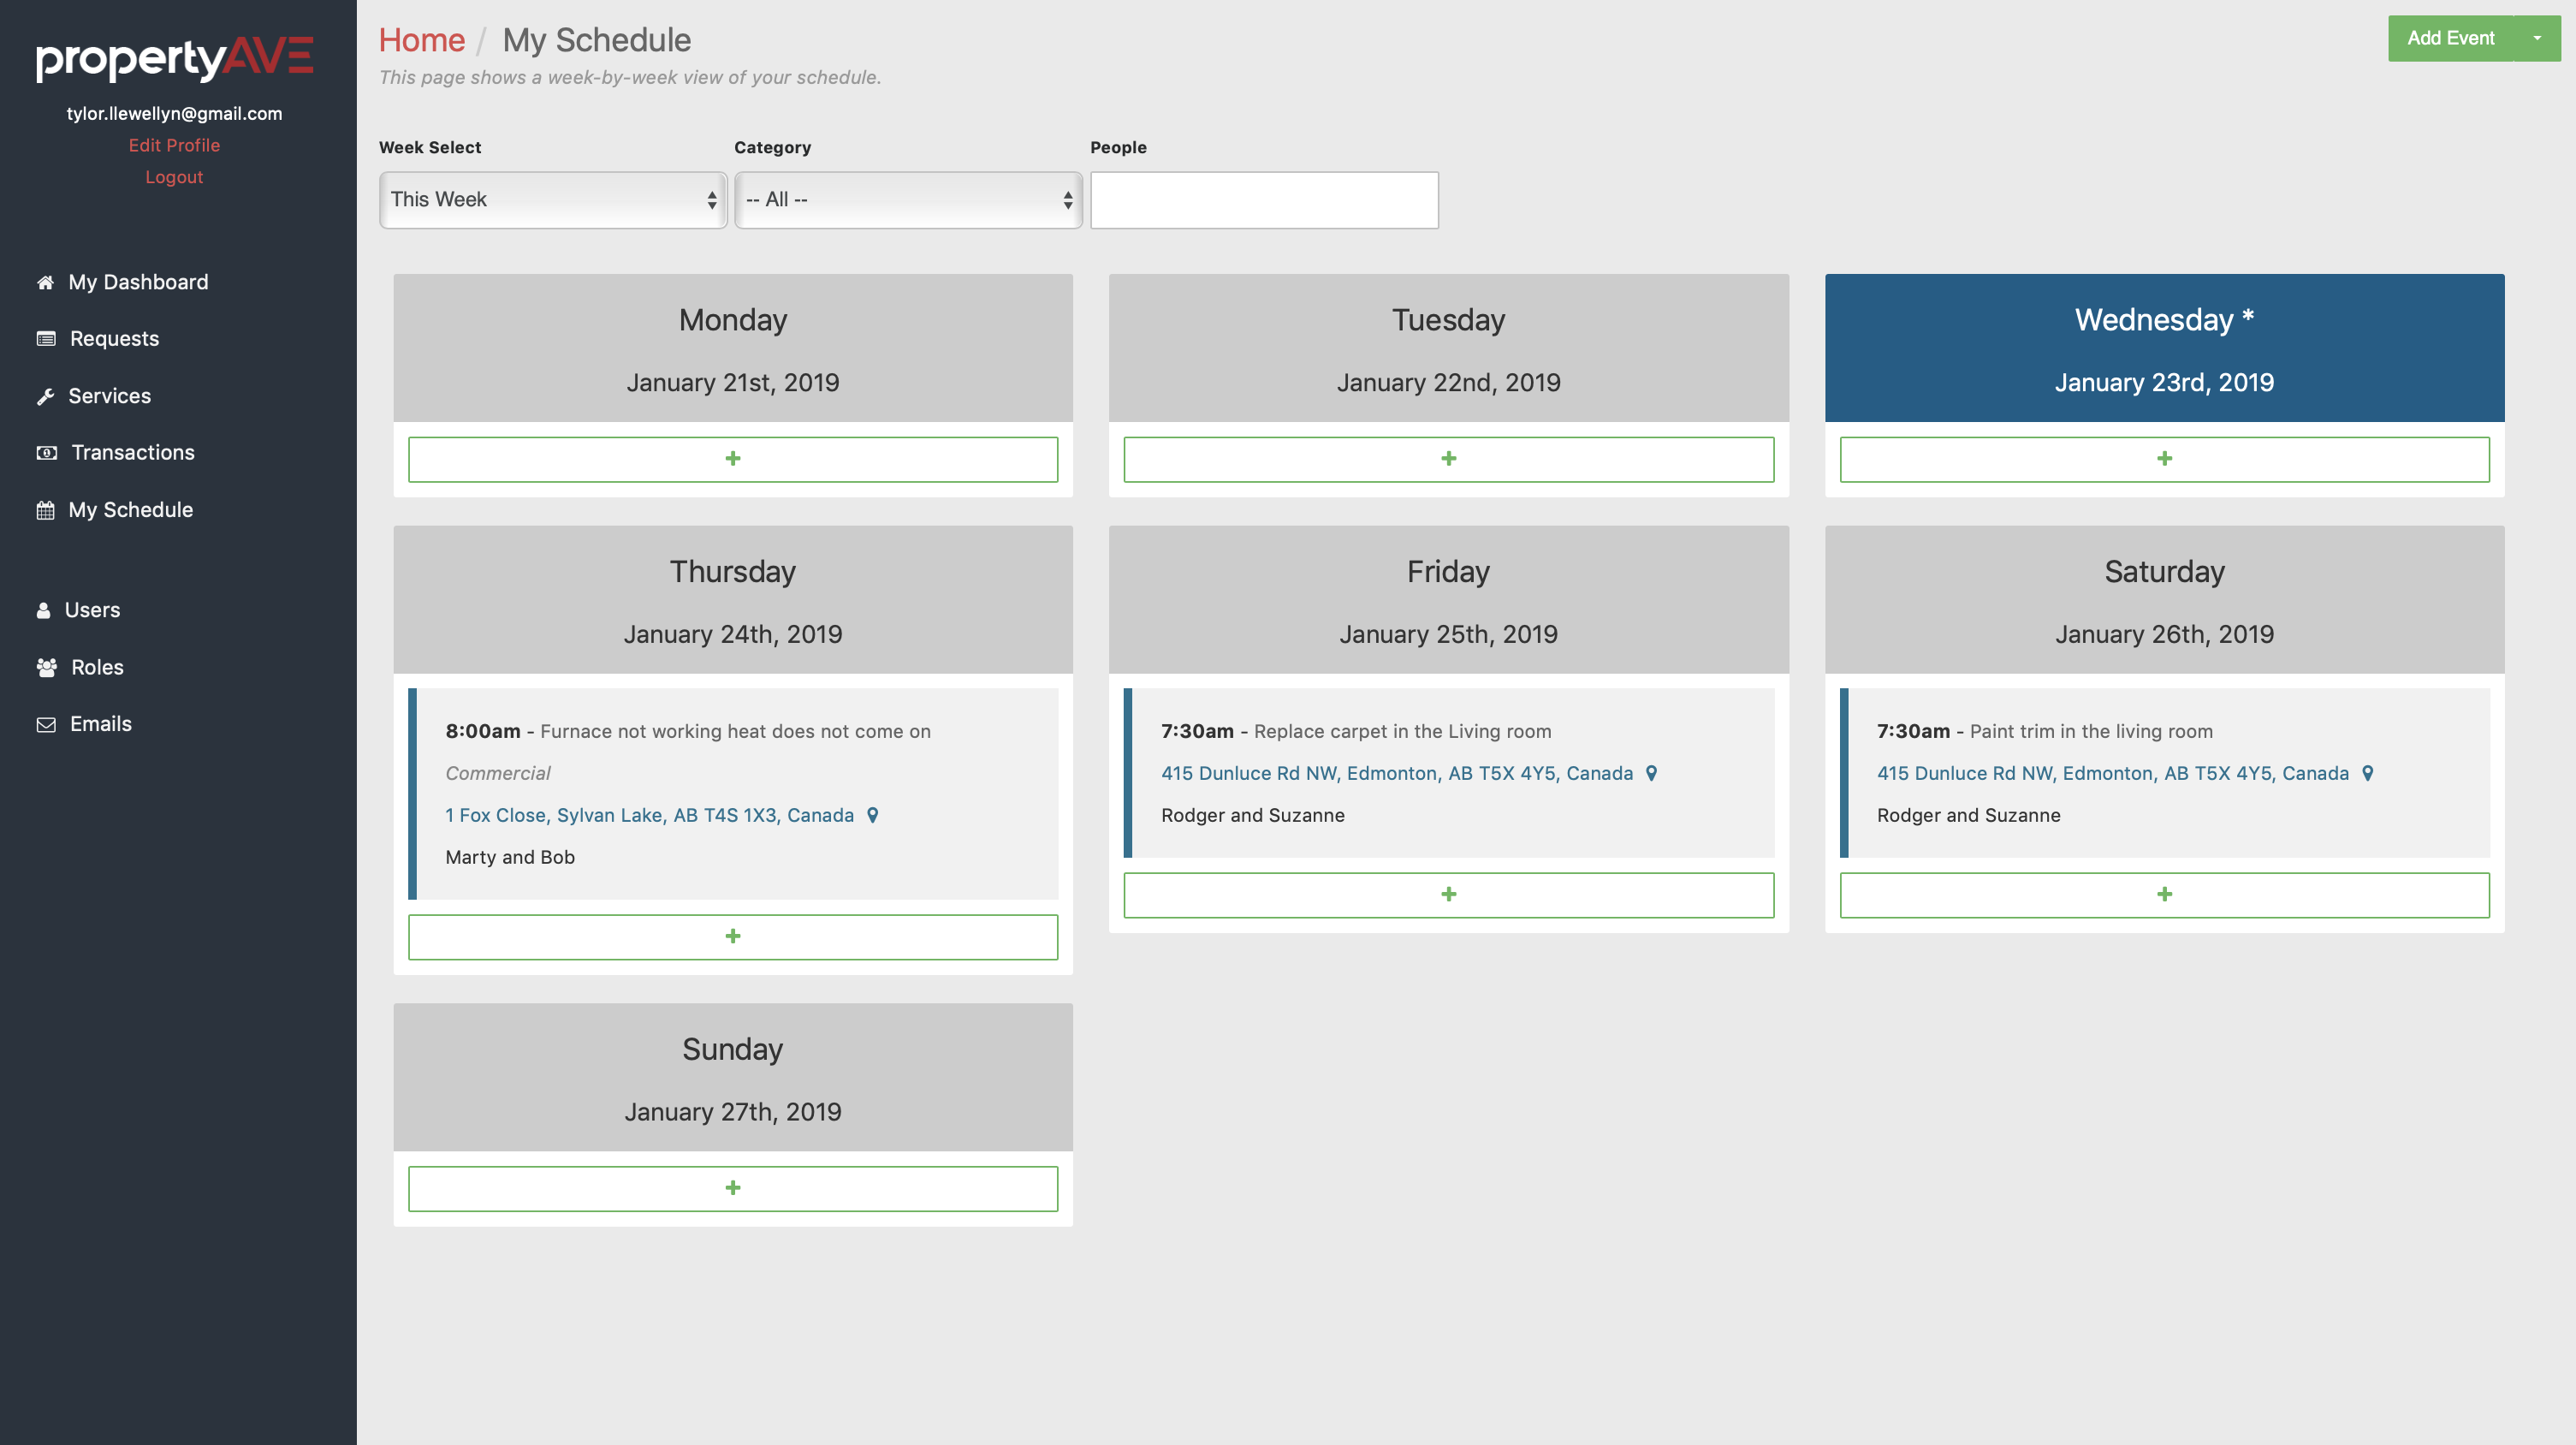Click the wrench icon for Services

45,397
